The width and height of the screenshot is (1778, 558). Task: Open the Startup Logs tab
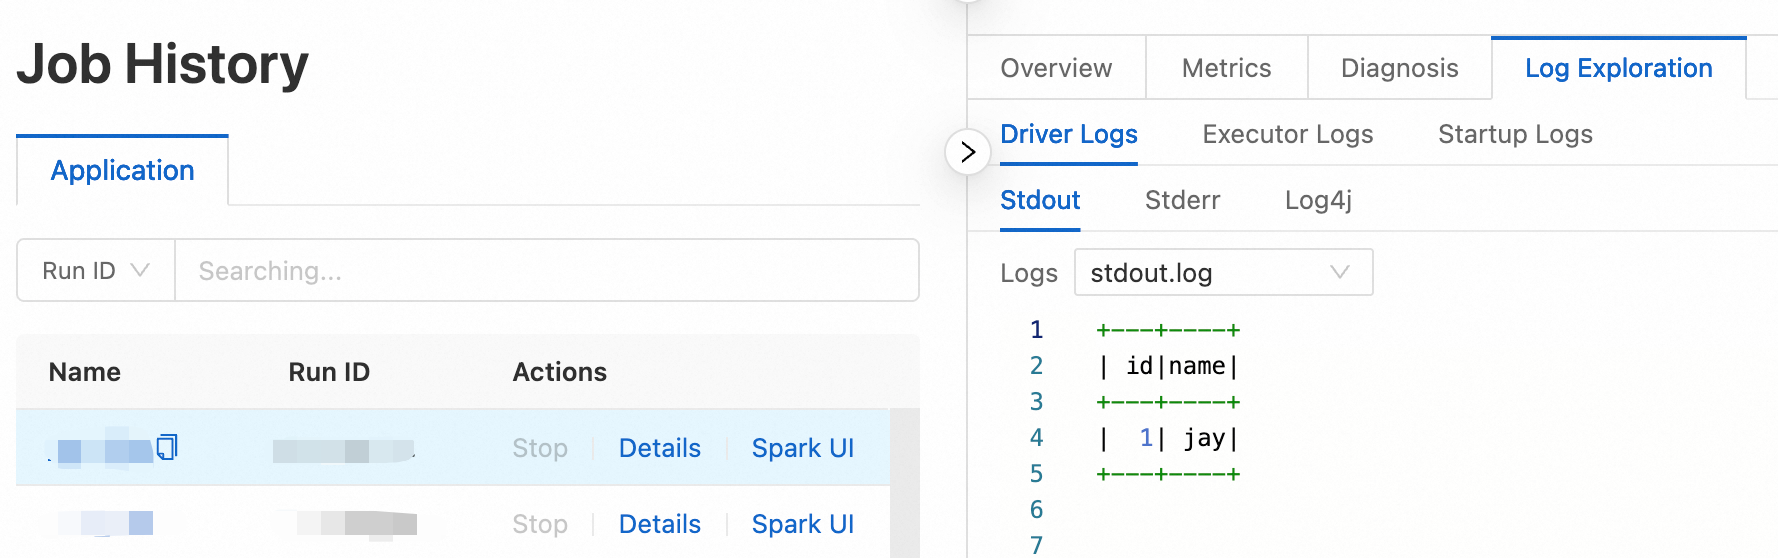click(x=1515, y=134)
